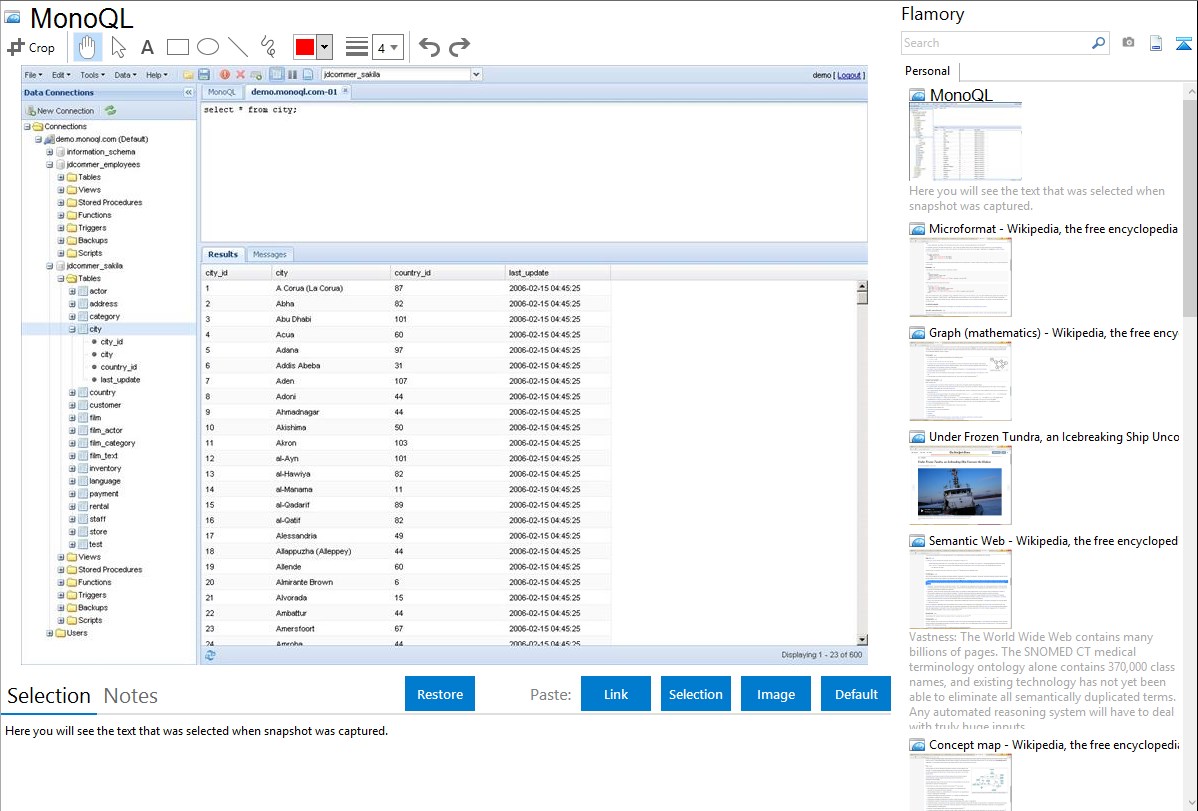This screenshot has width=1198, height=811.
Task: Select the Crop tool
Action: (x=31, y=47)
